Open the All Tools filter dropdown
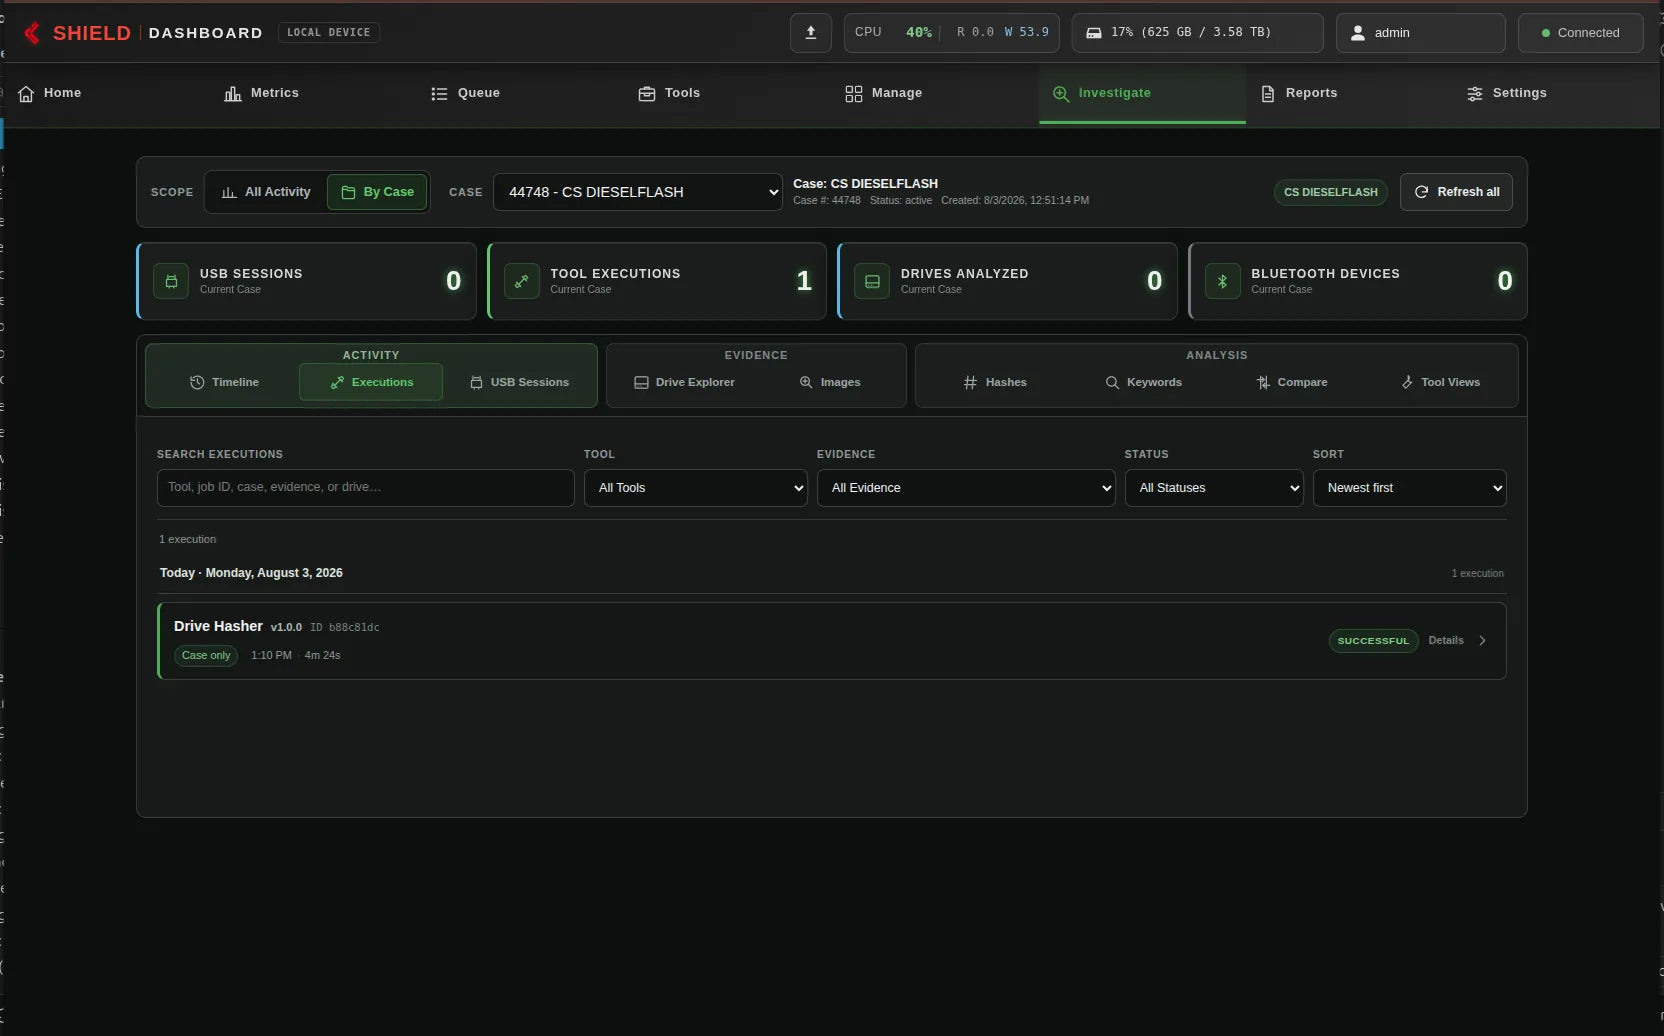Screen dimensions: 1664x1036 (695, 488)
